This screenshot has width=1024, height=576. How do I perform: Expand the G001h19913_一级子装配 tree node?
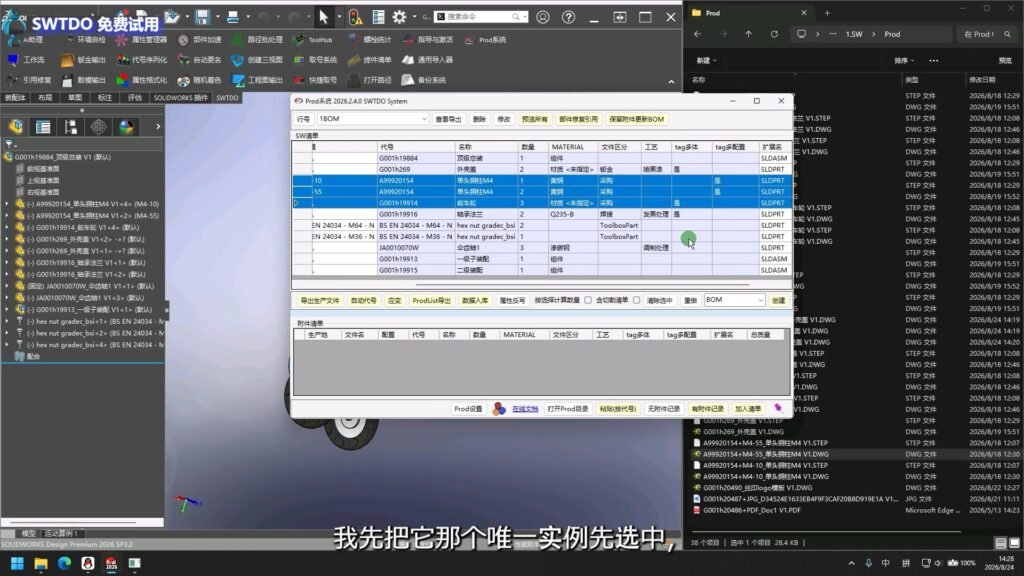click(x=7, y=310)
